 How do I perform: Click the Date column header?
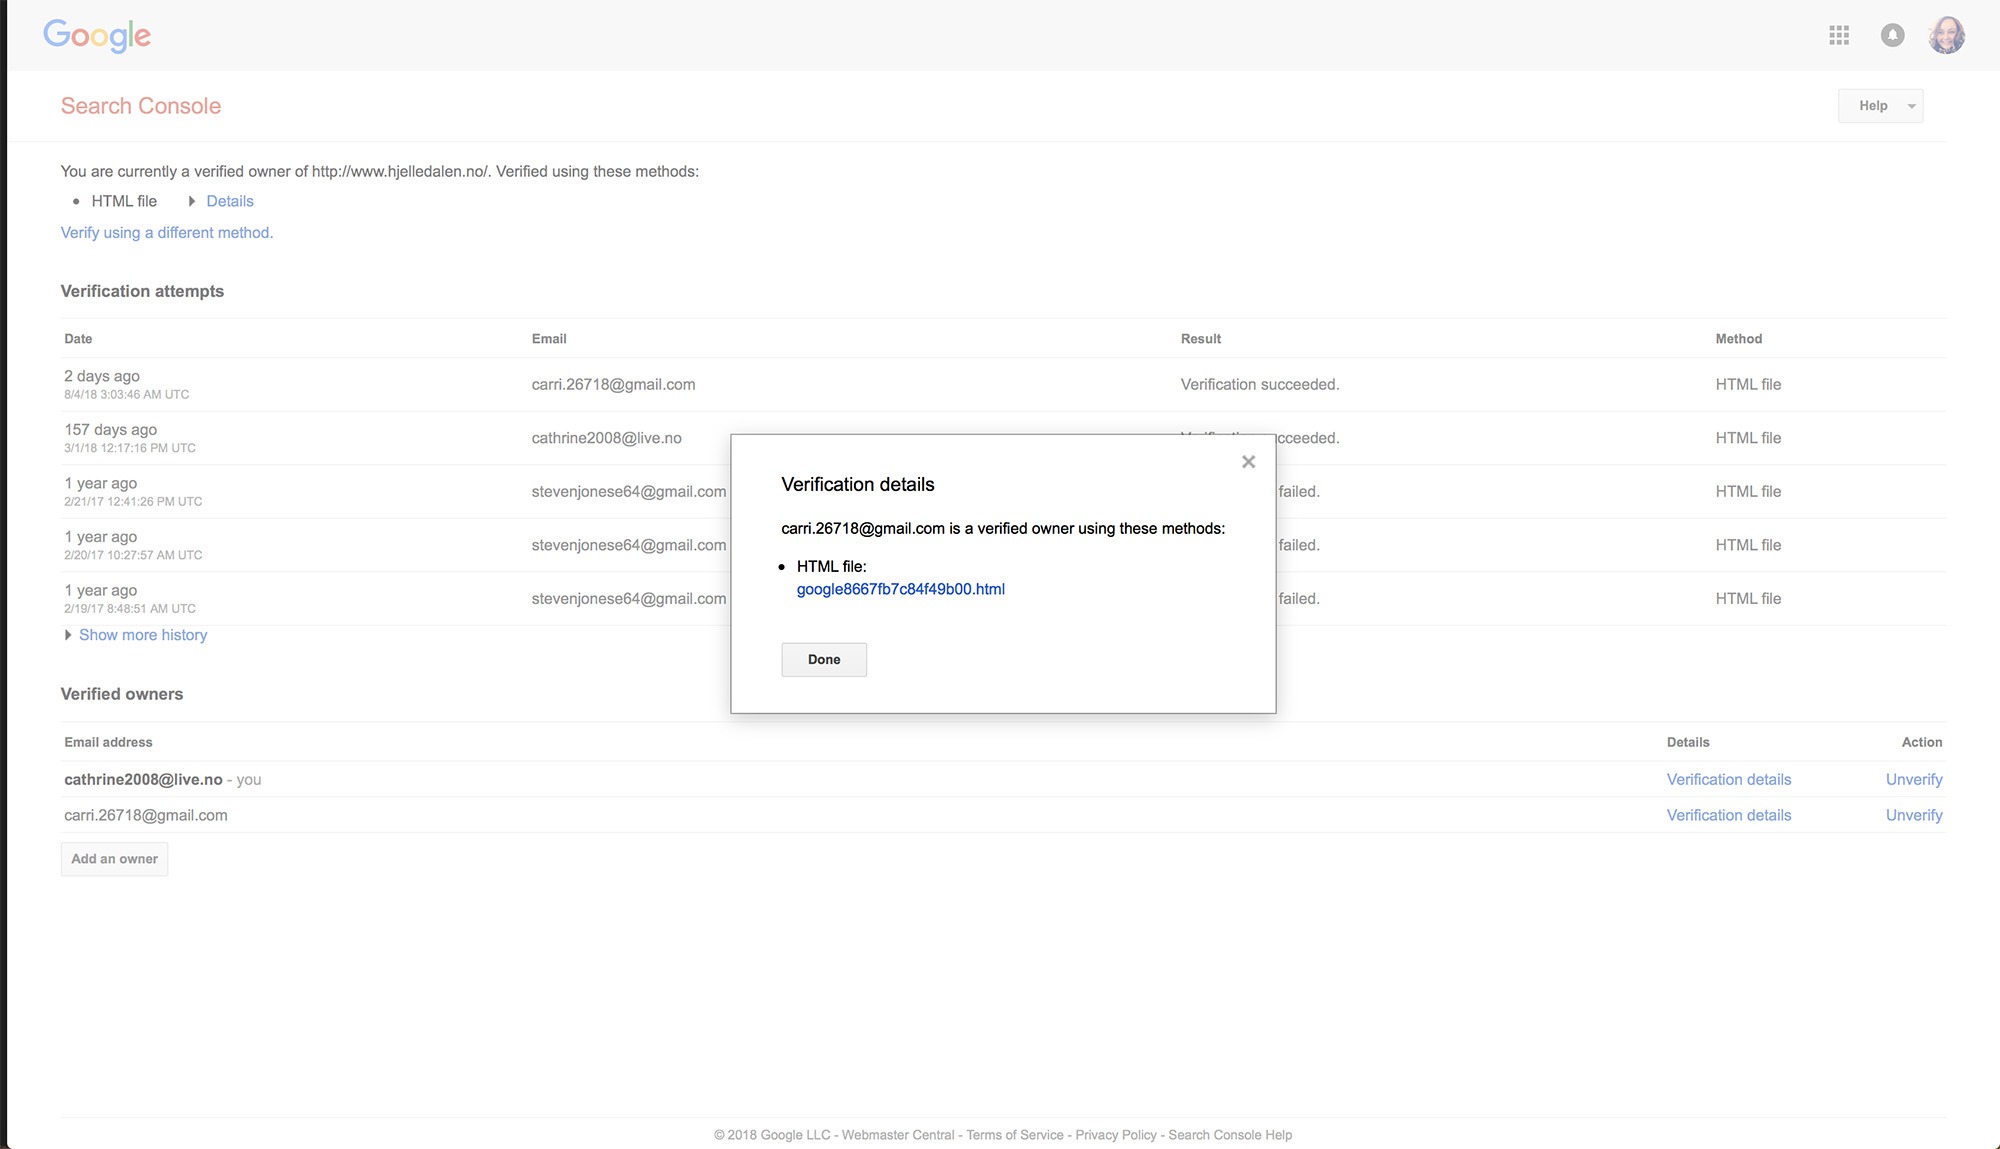(78, 339)
